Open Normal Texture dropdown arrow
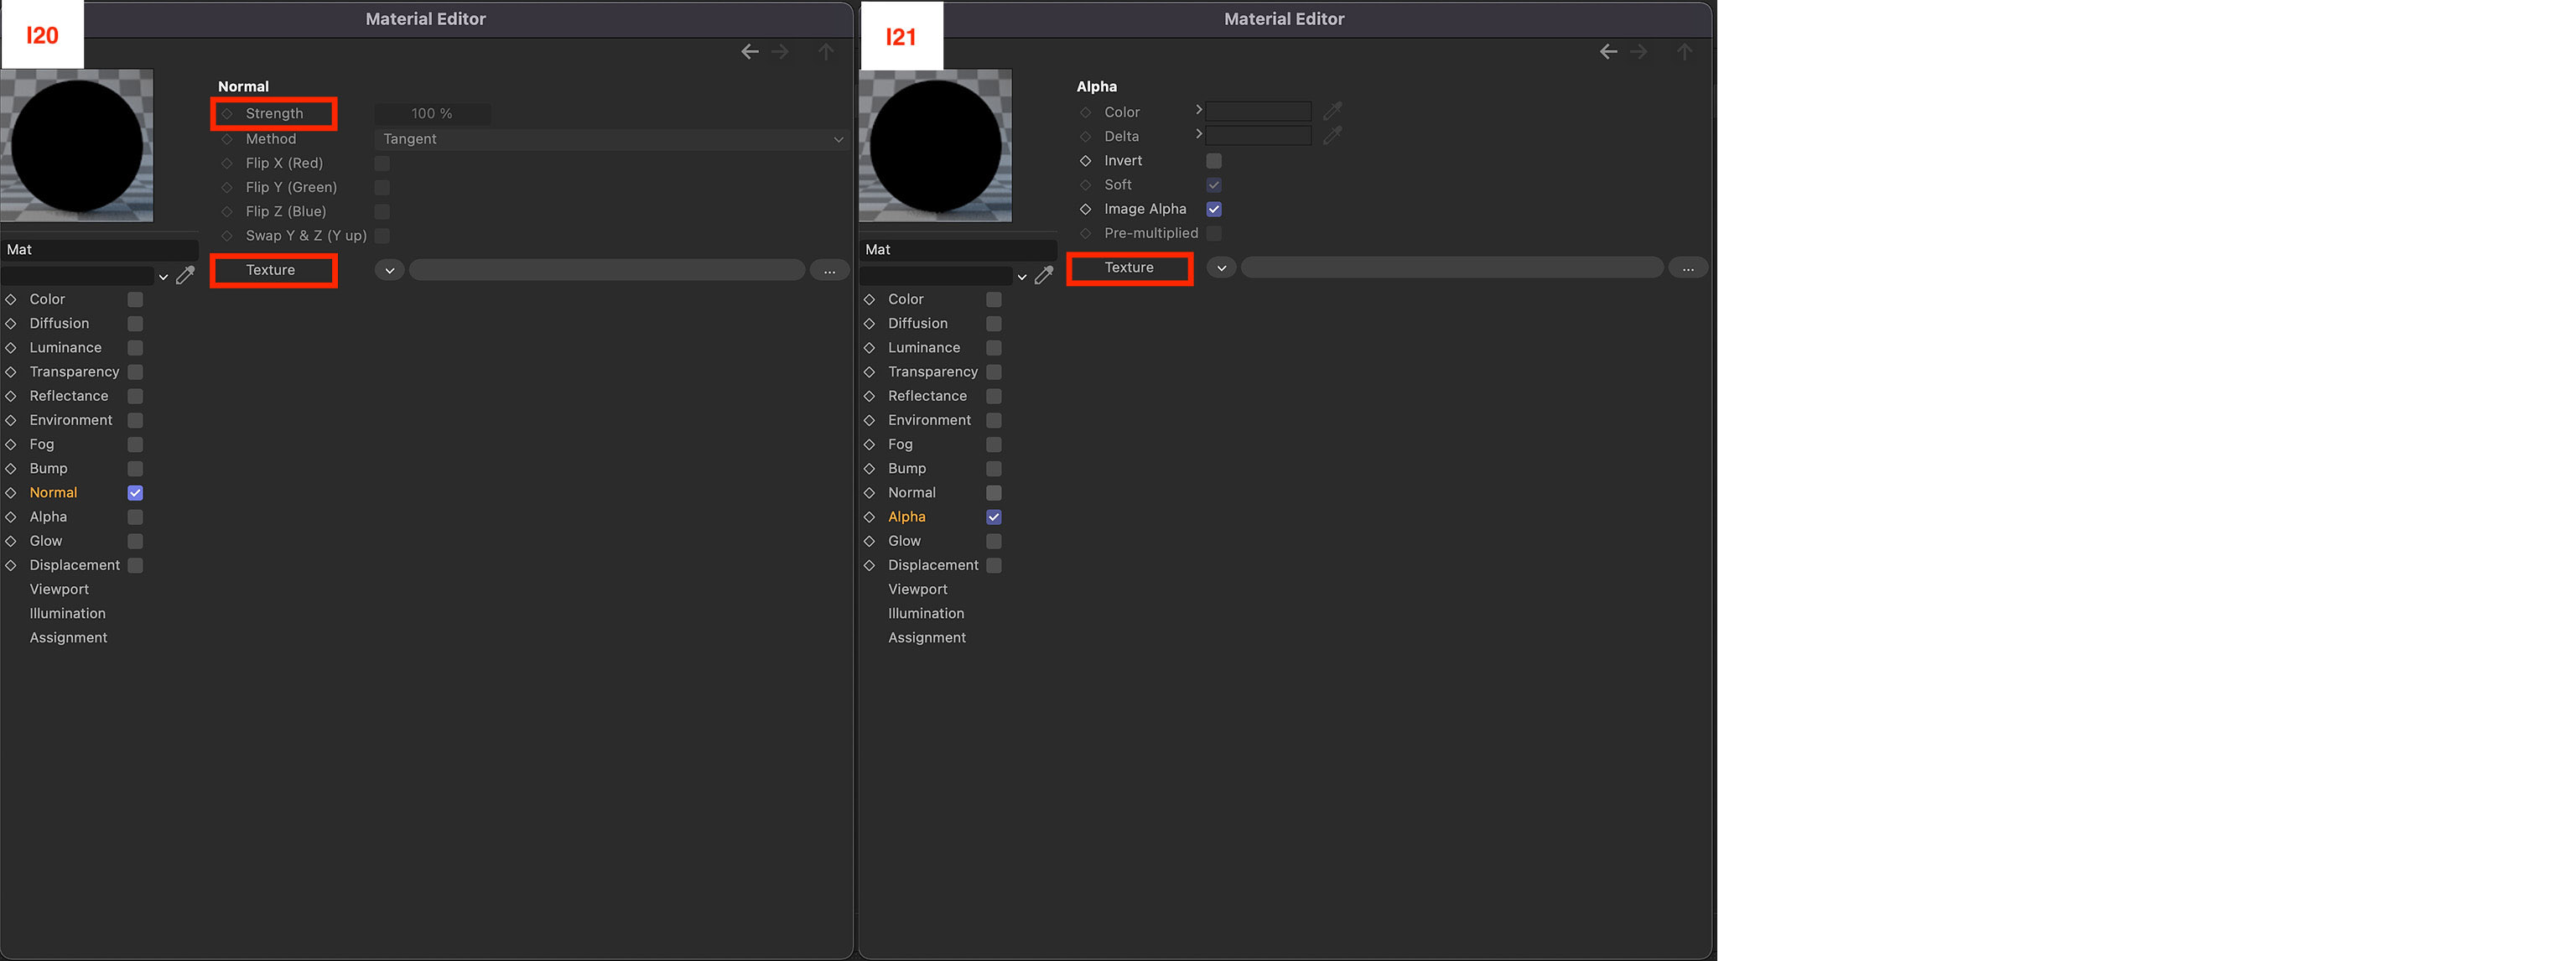The height and width of the screenshot is (961, 2576). (390, 270)
